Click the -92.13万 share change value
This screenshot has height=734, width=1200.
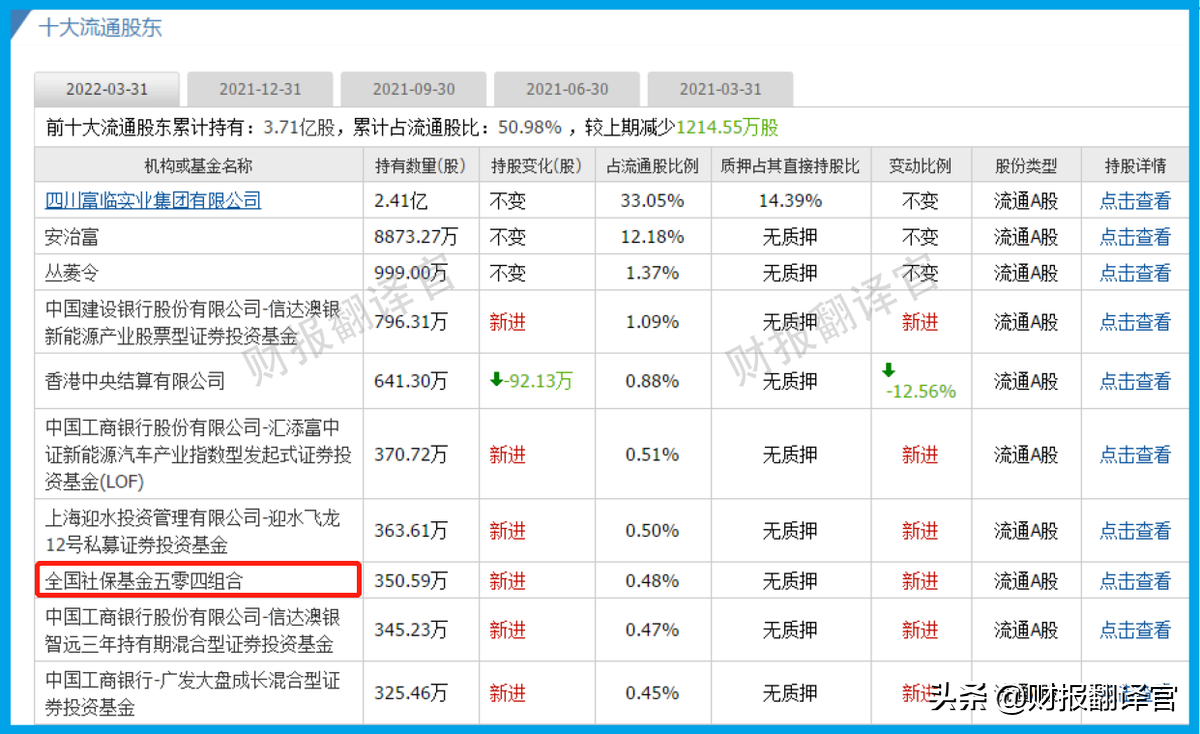pos(539,381)
